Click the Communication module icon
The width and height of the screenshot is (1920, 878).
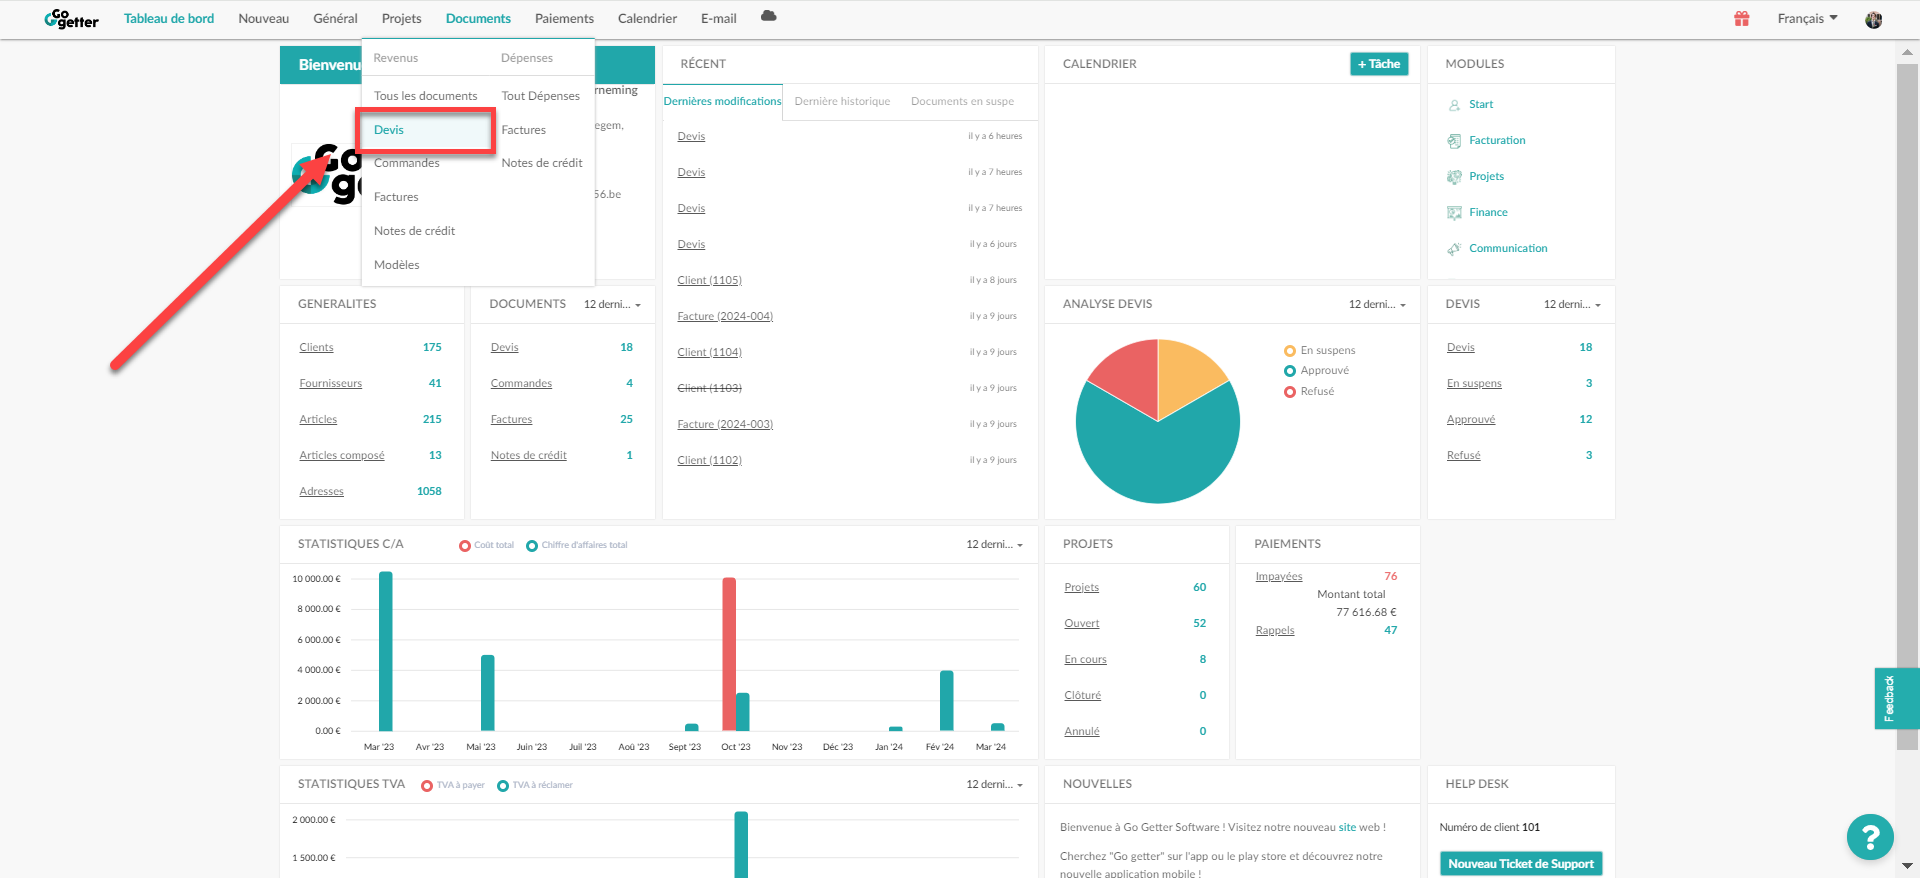[x=1454, y=249]
